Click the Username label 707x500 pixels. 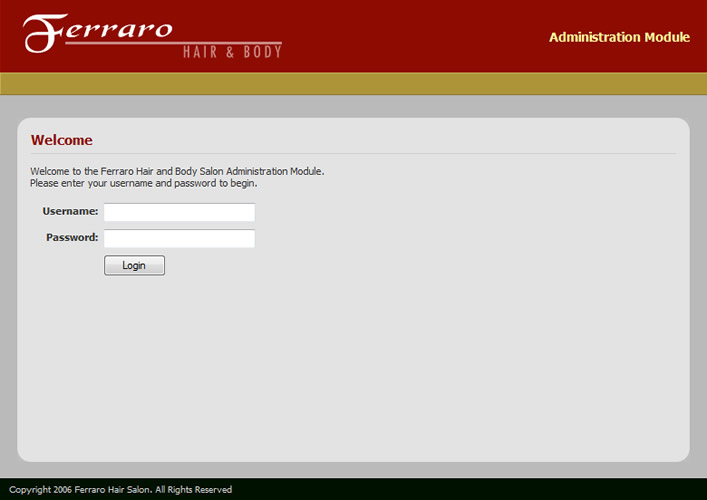(70, 211)
